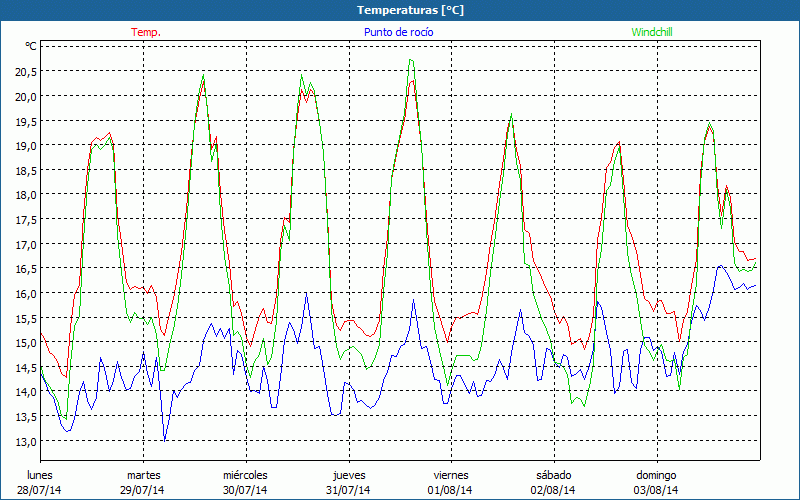The width and height of the screenshot is (800, 500).
Task: Click the 01/08/14 date label
Action: 451,490
